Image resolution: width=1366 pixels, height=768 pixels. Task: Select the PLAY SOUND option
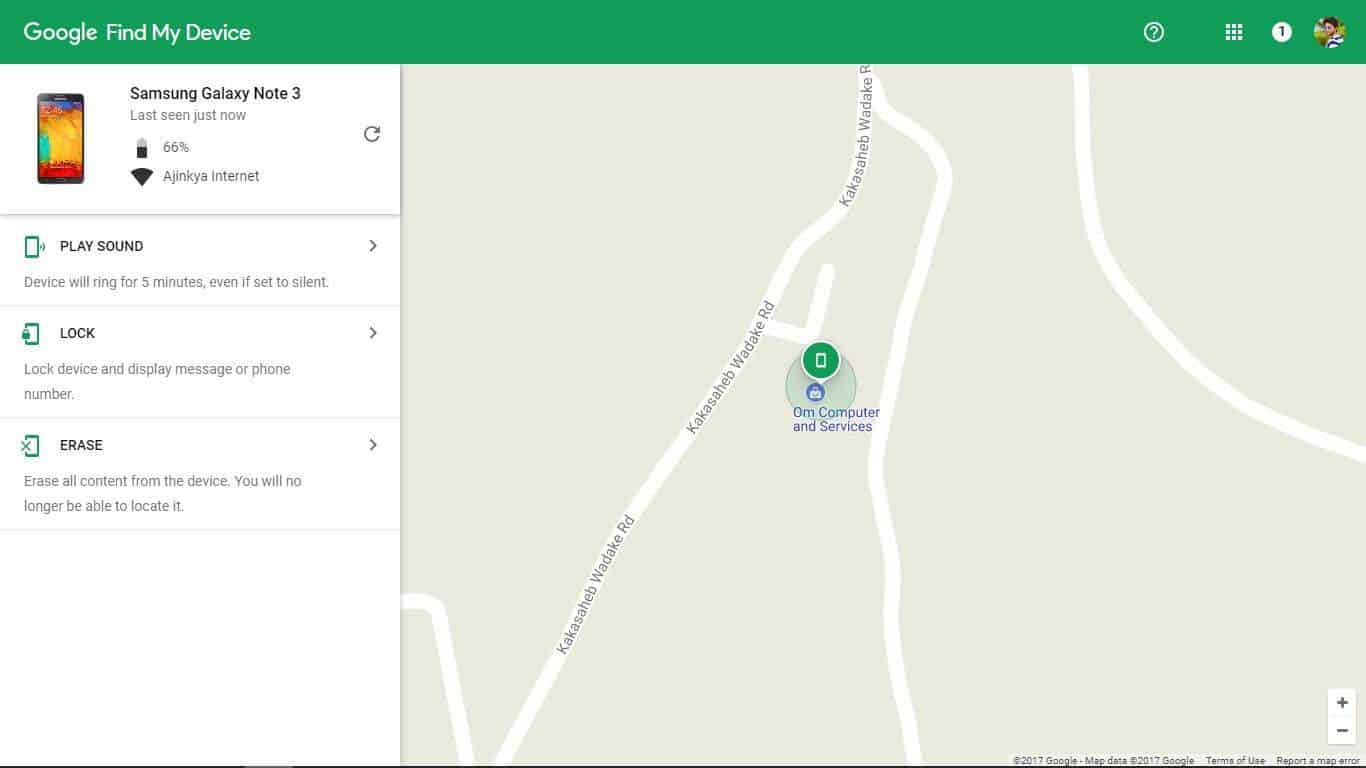tap(200, 262)
